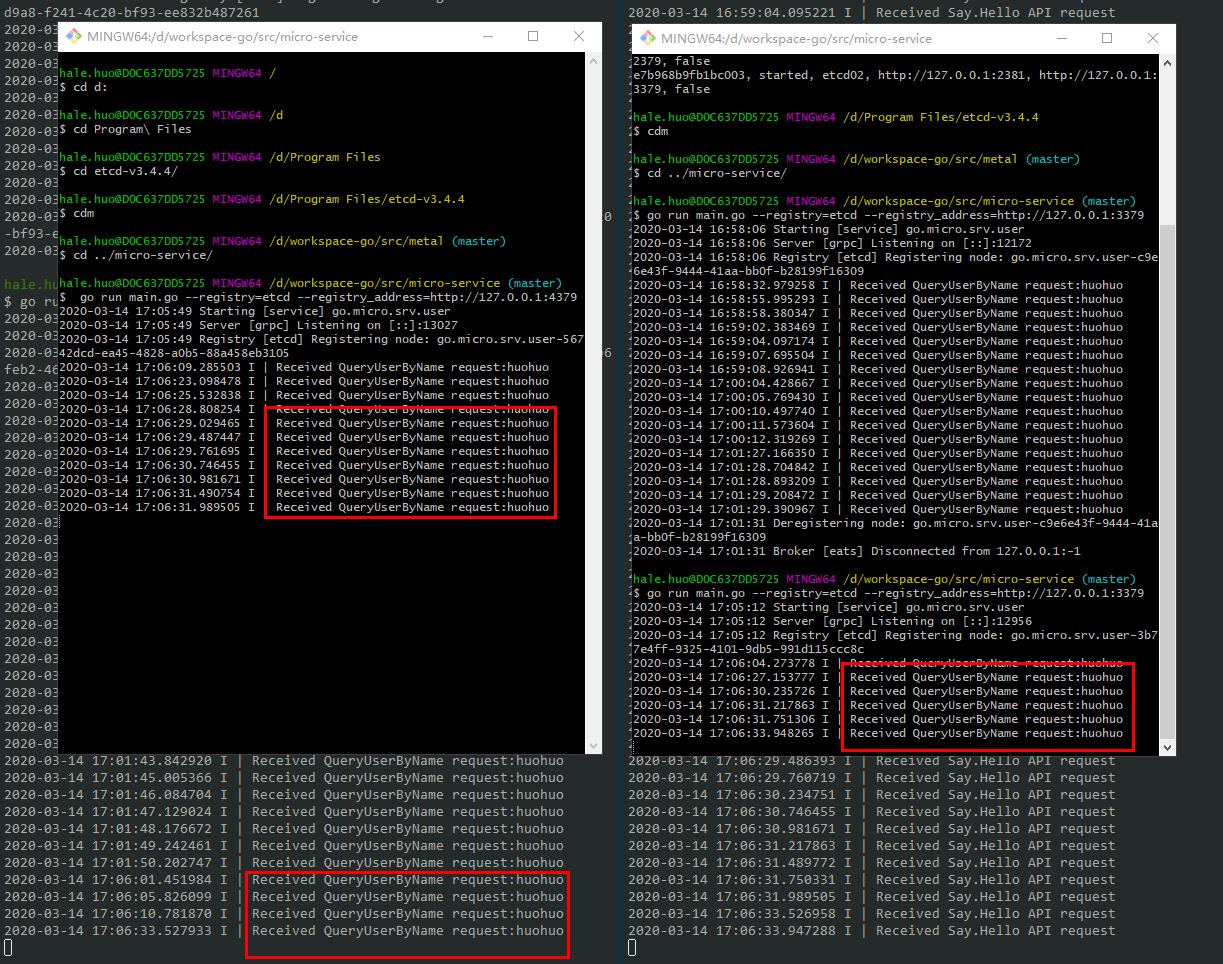Image resolution: width=1223 pixels, height=964 pixels.
Task: Click the '$ cd Program\ Files' command line
Action: pyautogui.click(x=125, y=129)
